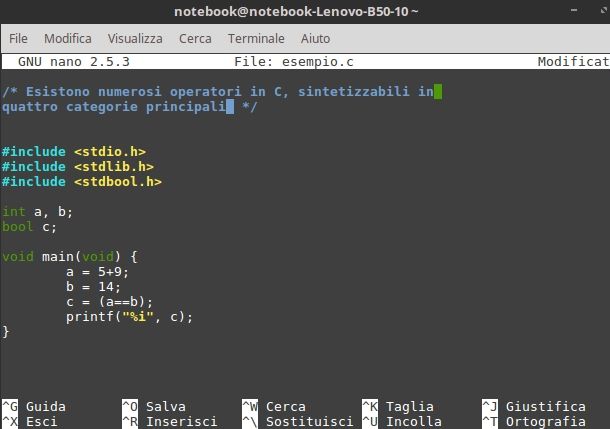Click the 'GNU nano 2.5.3' header text
Viewport: 610px width, 429px height.
click(74, 61)
